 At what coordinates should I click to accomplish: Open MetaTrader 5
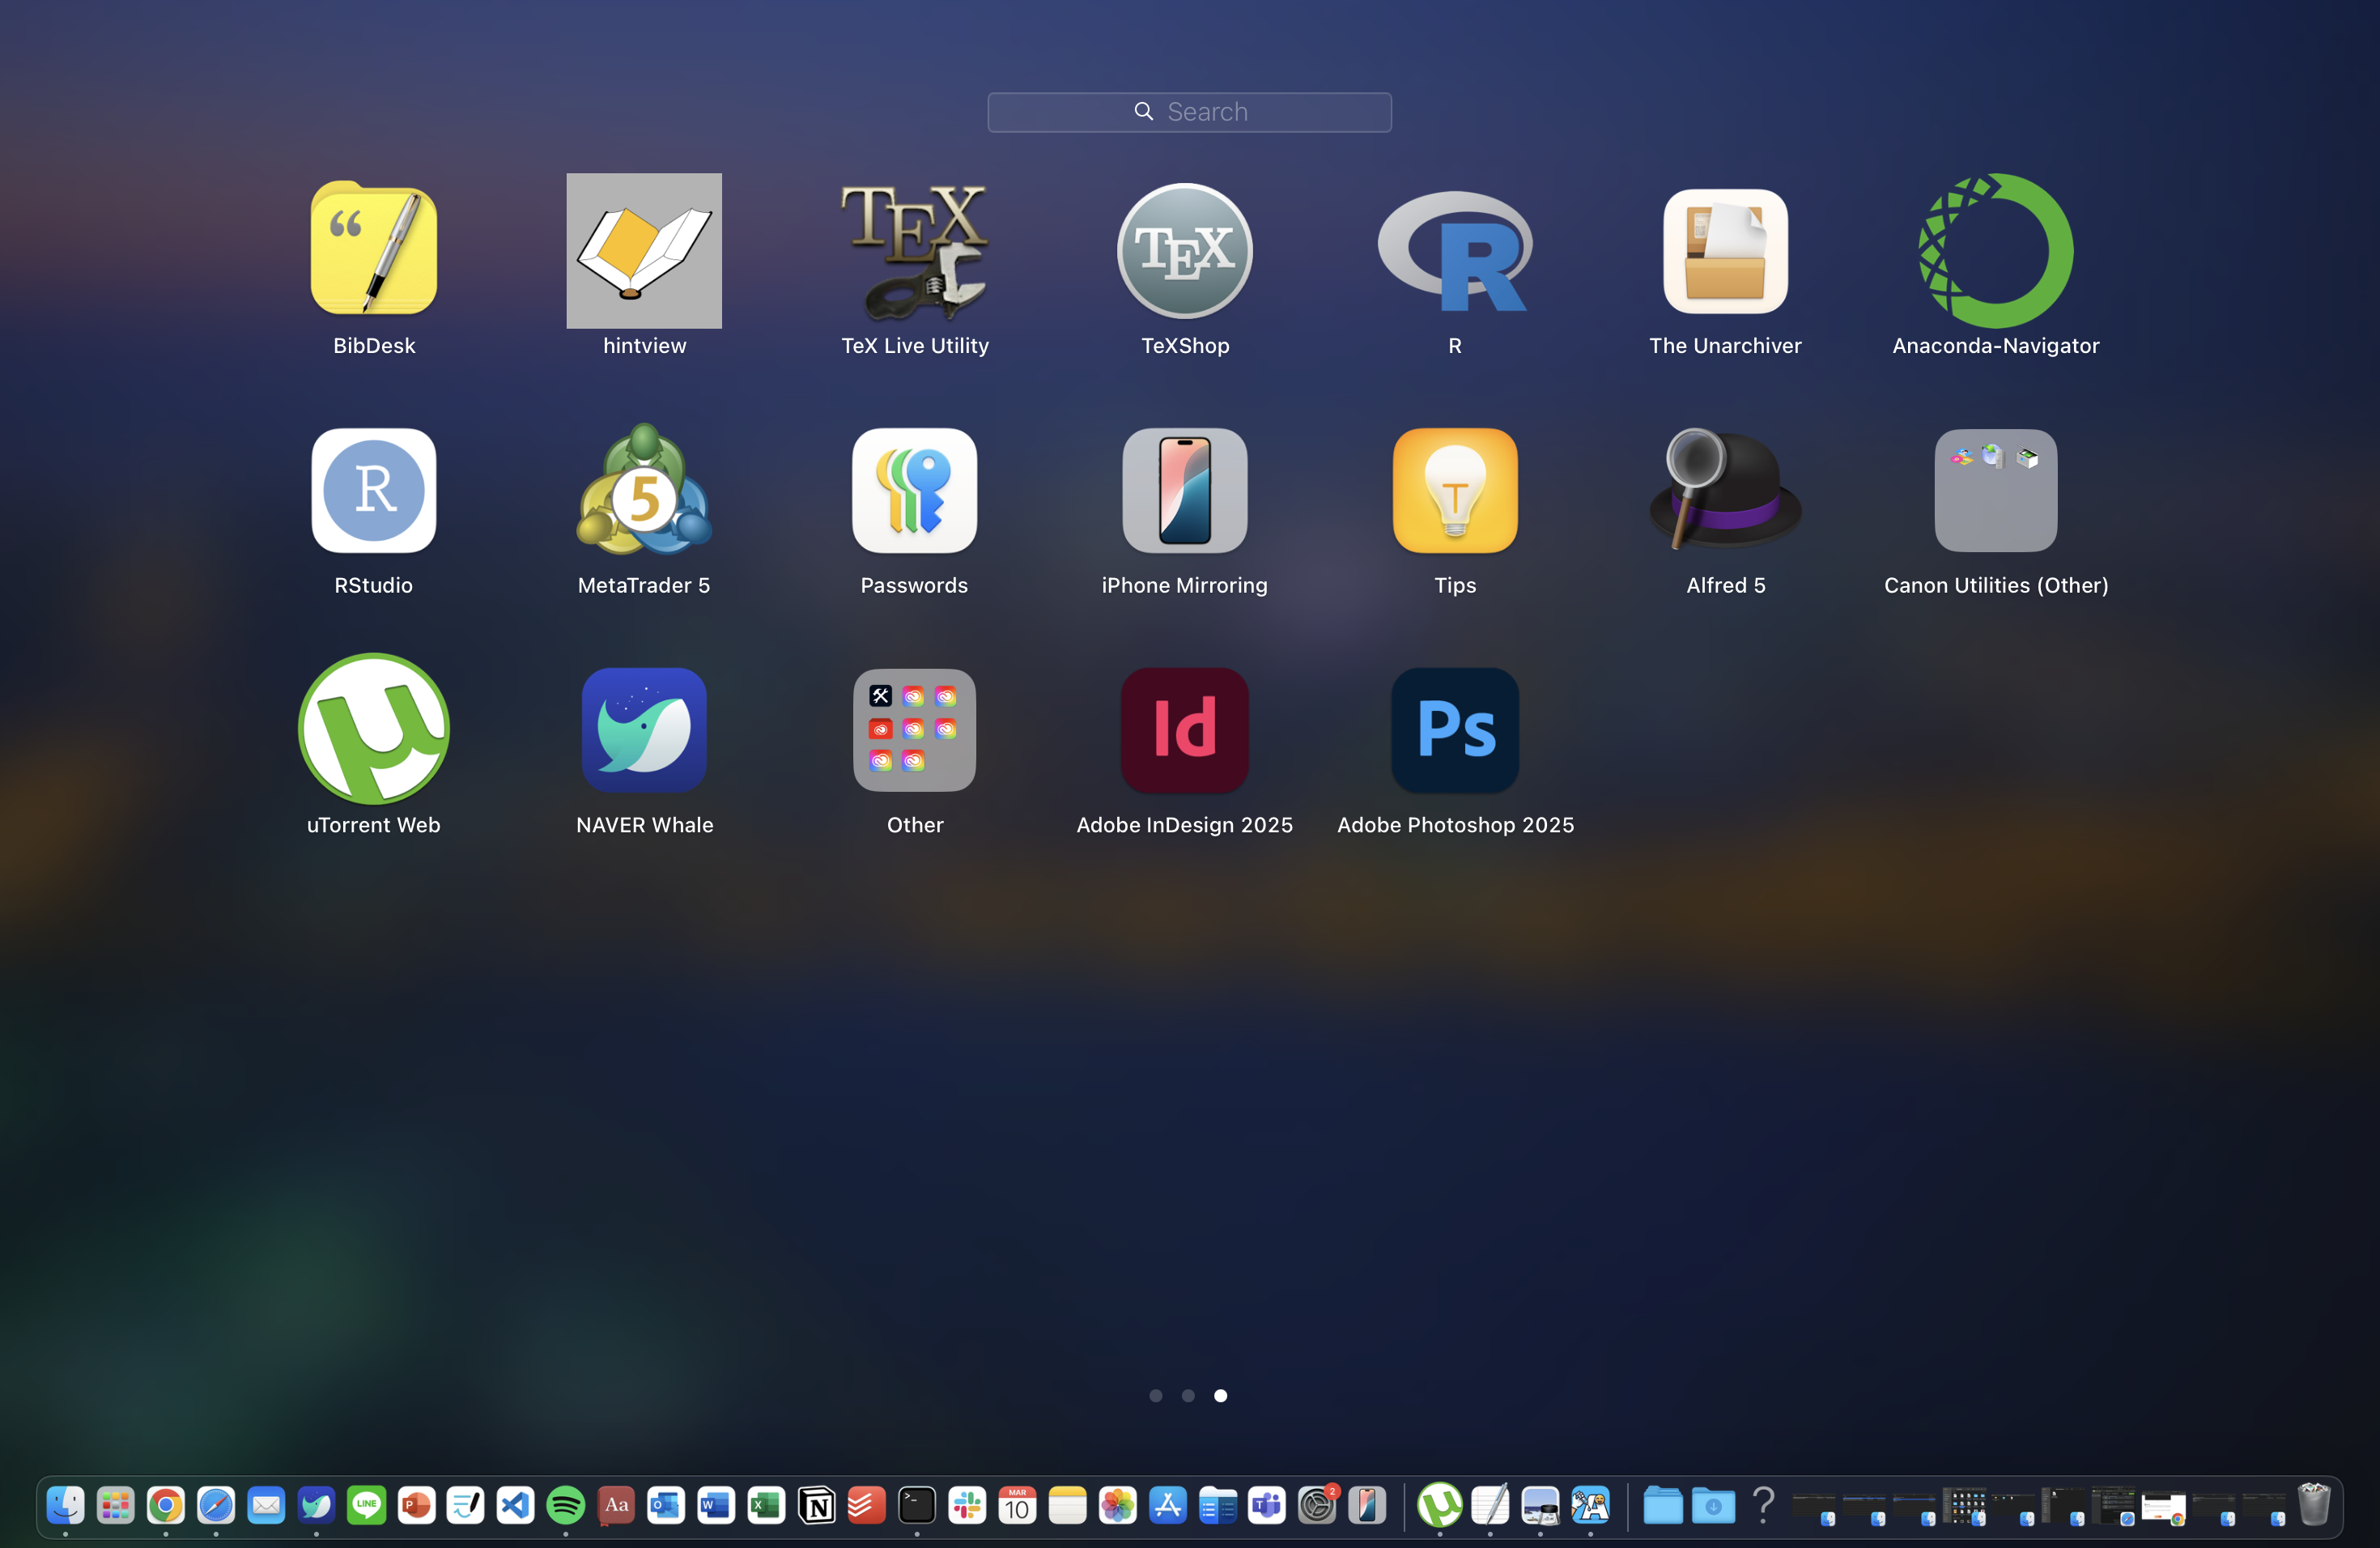644,490
